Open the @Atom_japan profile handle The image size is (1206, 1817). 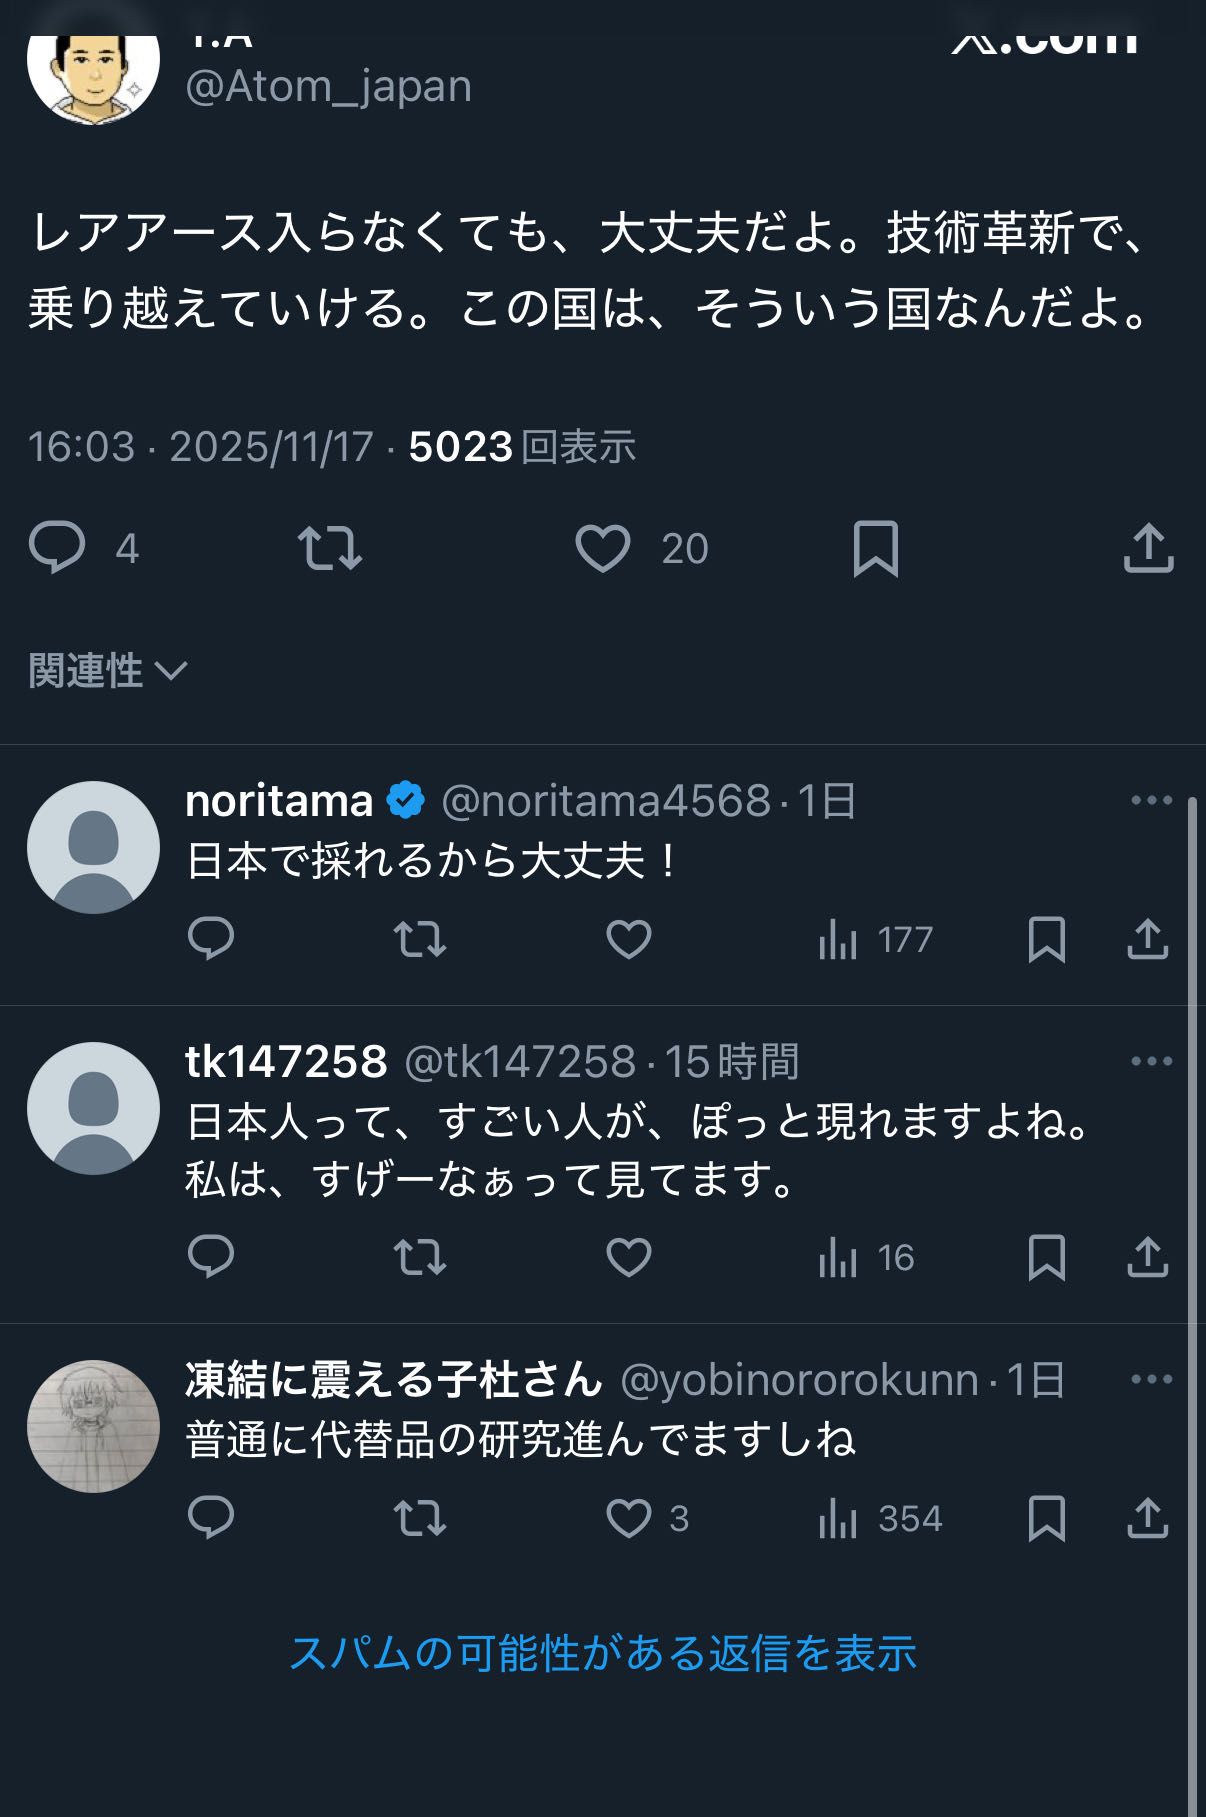point(328,87)
